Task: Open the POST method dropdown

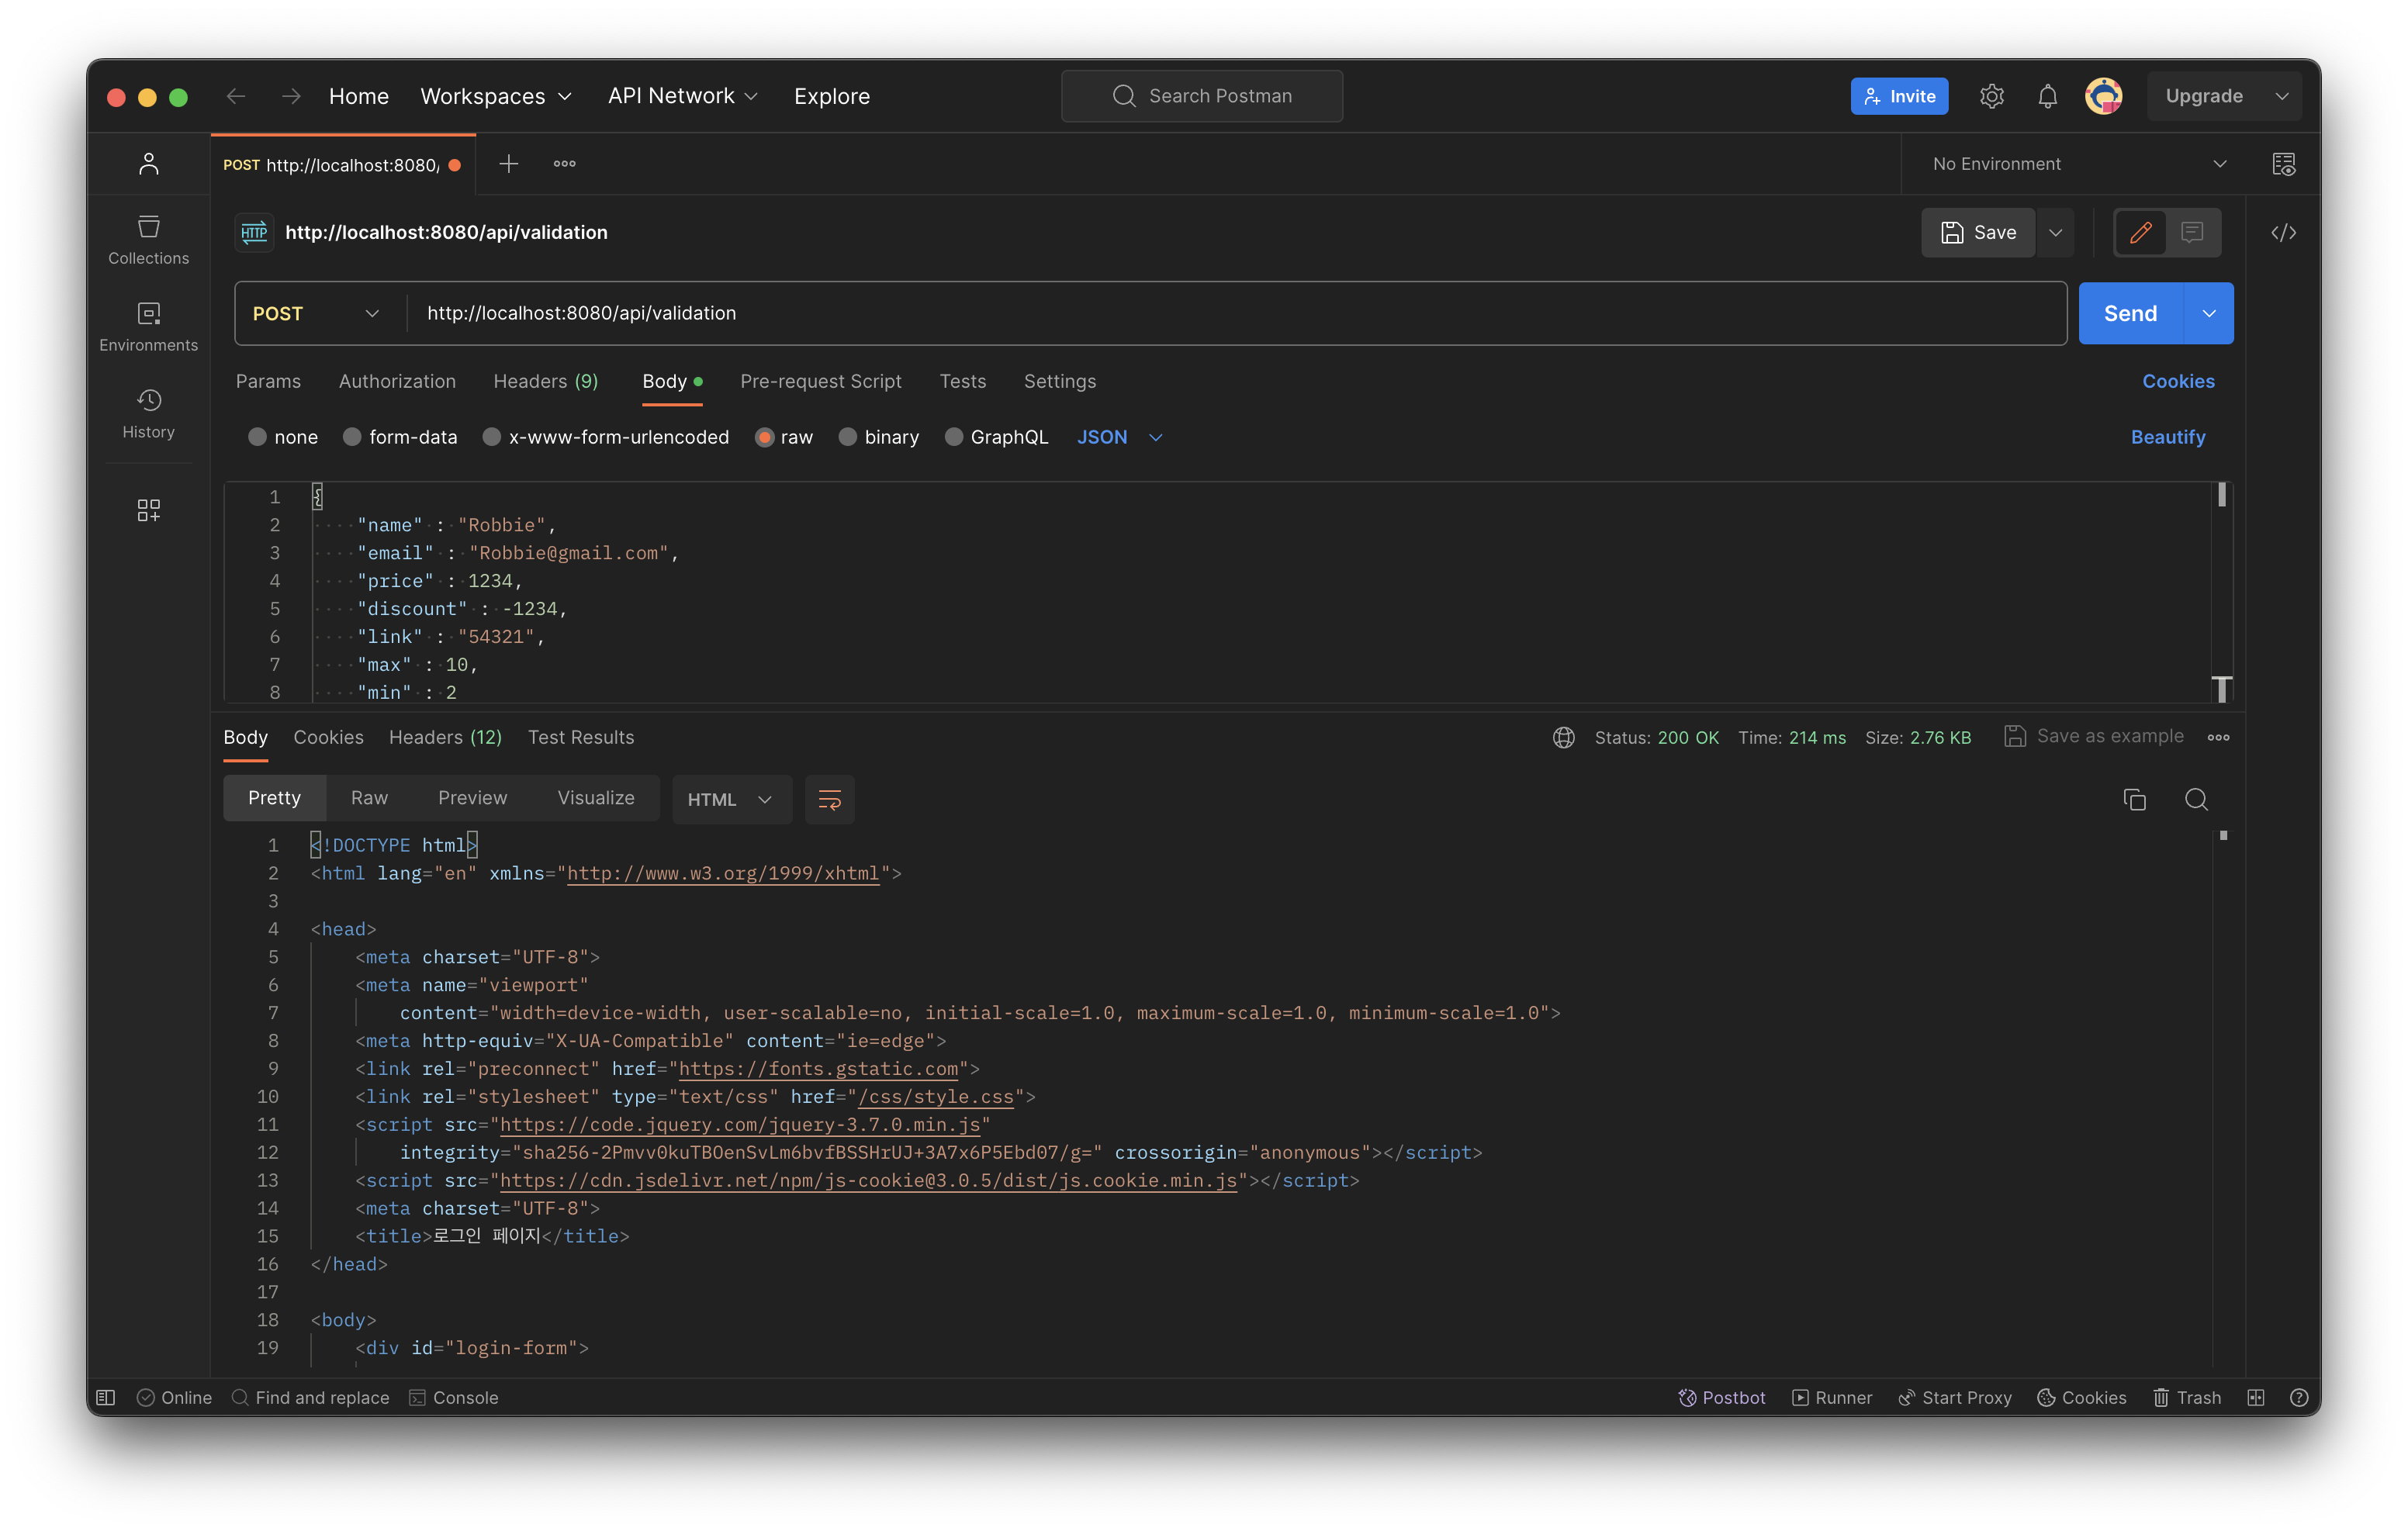Action: point(316,313)
